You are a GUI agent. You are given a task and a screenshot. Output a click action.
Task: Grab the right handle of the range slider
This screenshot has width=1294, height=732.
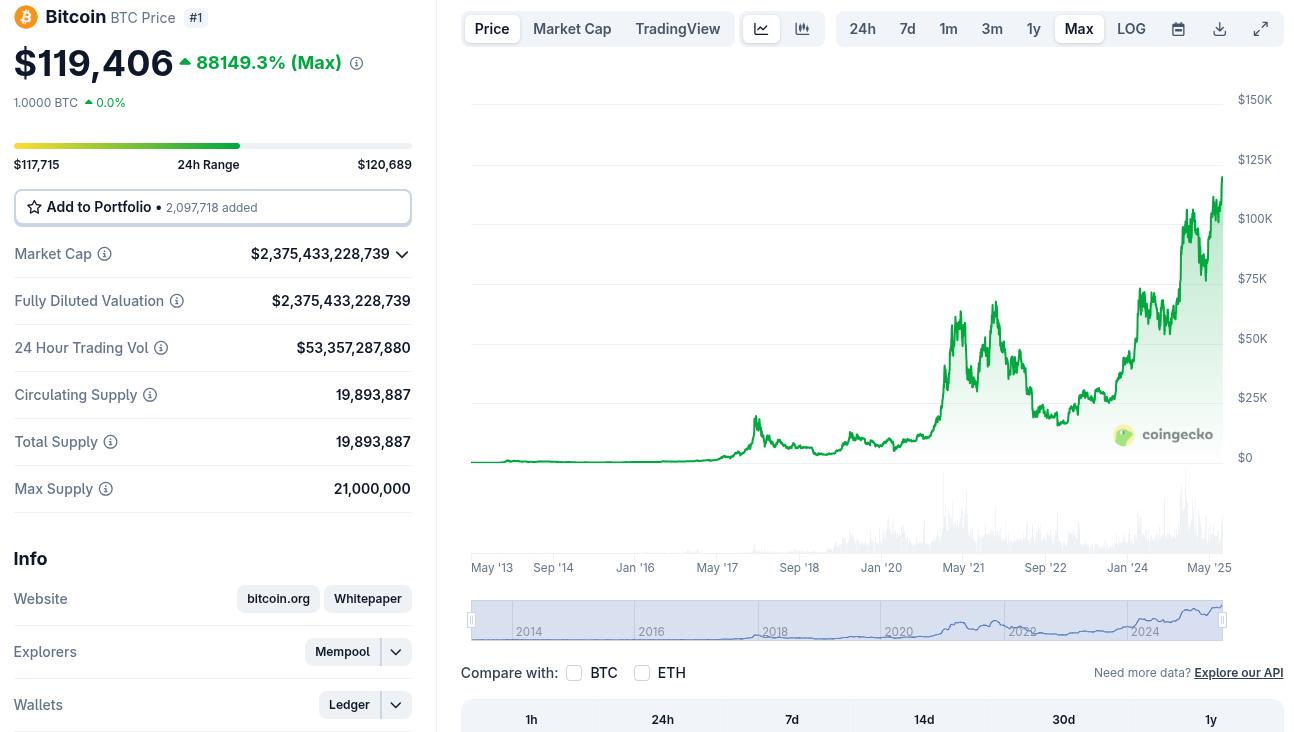click(1222, 620)
